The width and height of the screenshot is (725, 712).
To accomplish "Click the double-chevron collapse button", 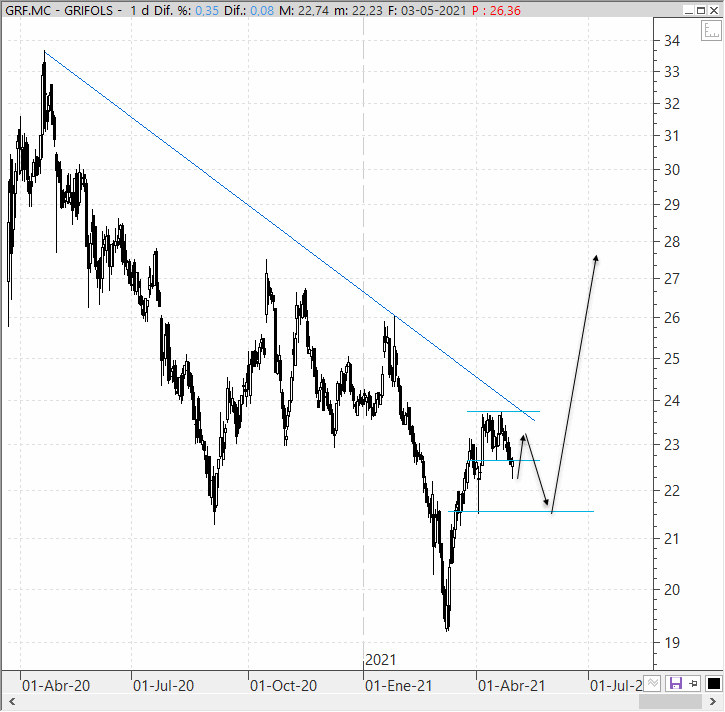I will click(652, 683).
